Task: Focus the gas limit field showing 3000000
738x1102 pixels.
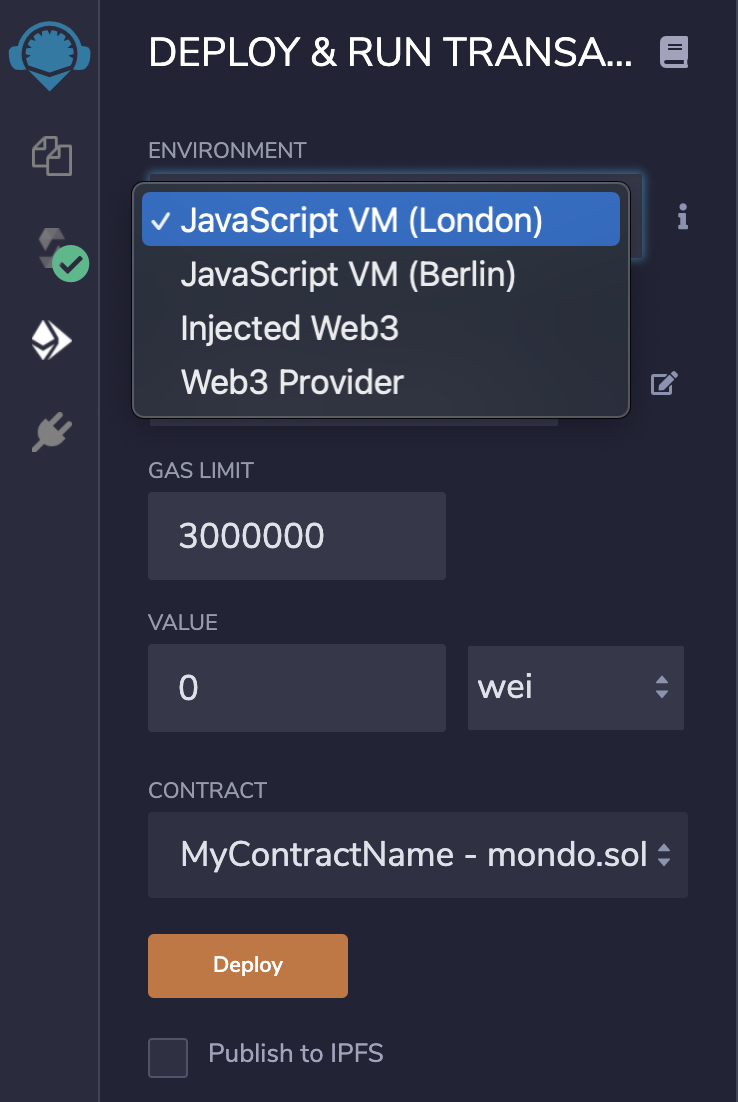Action: click(297, 536)
